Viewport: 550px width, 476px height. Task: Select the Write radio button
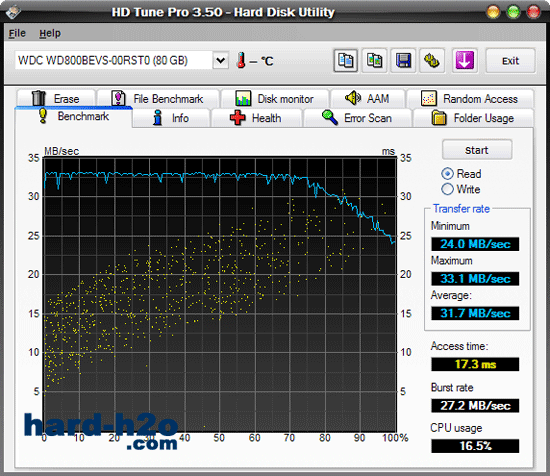click(x=447, y=189)
